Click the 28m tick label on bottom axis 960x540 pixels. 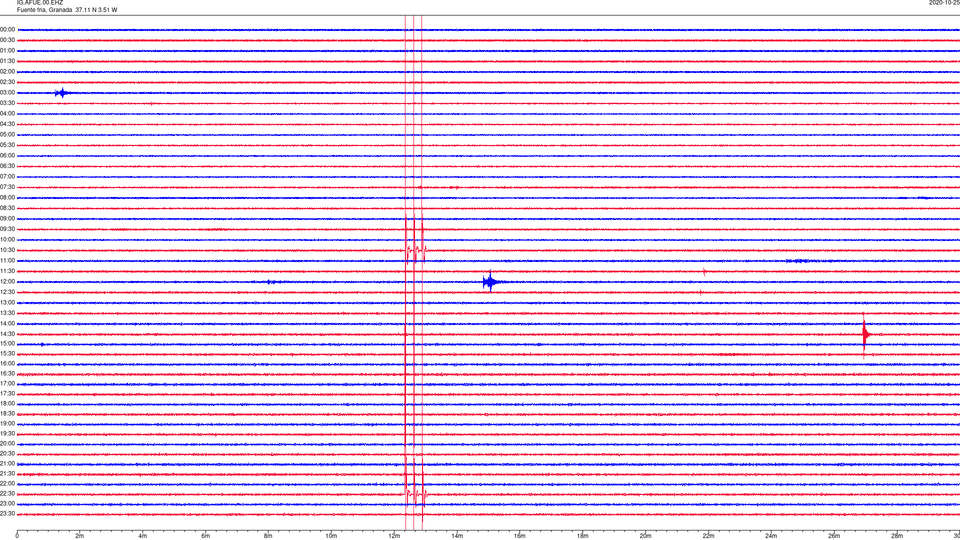[x=897, y=536]
